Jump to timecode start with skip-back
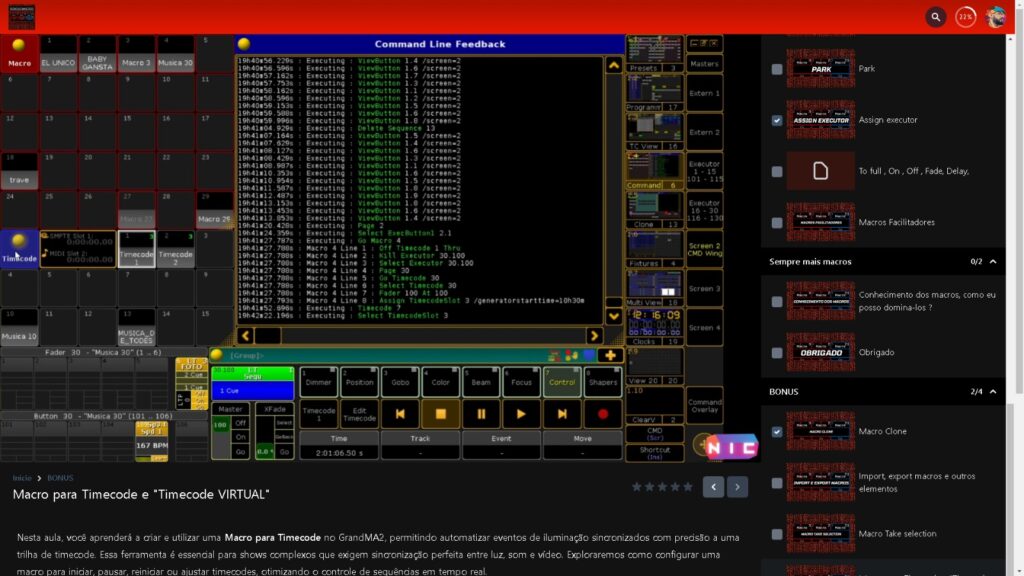1024x576 pixels. (400, 412)
